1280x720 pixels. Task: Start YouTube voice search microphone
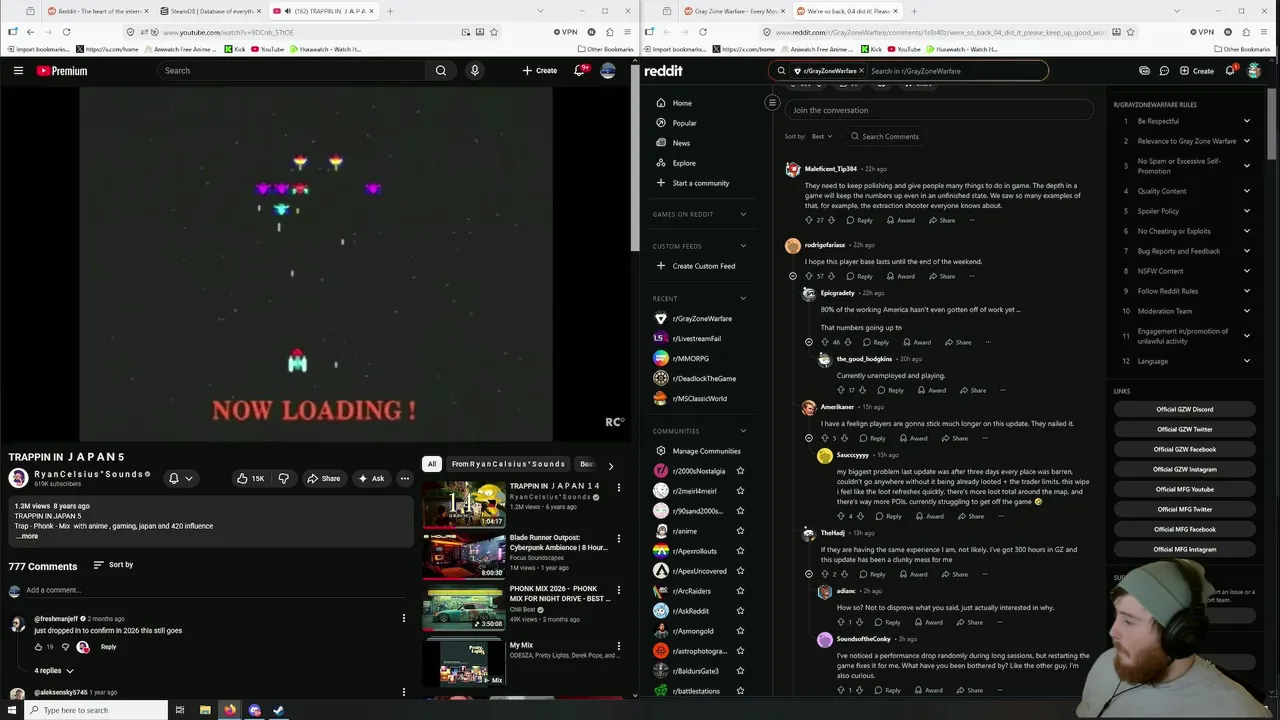click(475, 71)
